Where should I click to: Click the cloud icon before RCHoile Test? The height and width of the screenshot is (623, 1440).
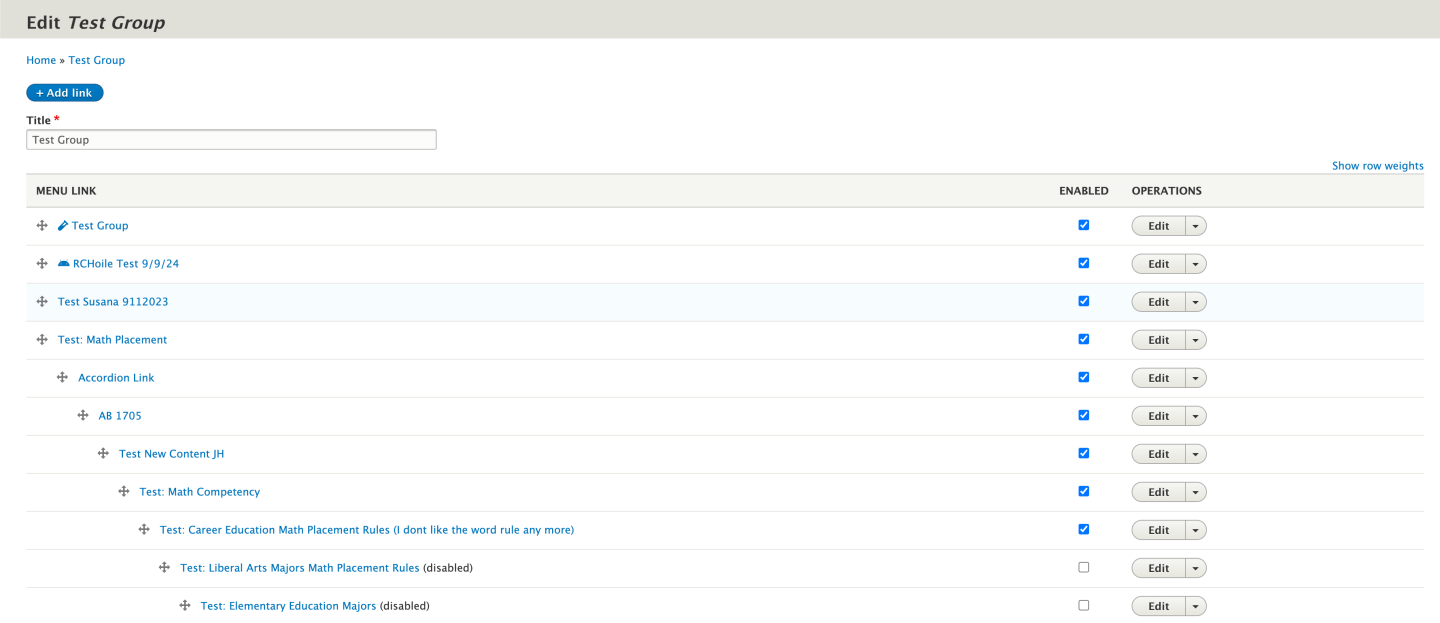pos(64,264)
